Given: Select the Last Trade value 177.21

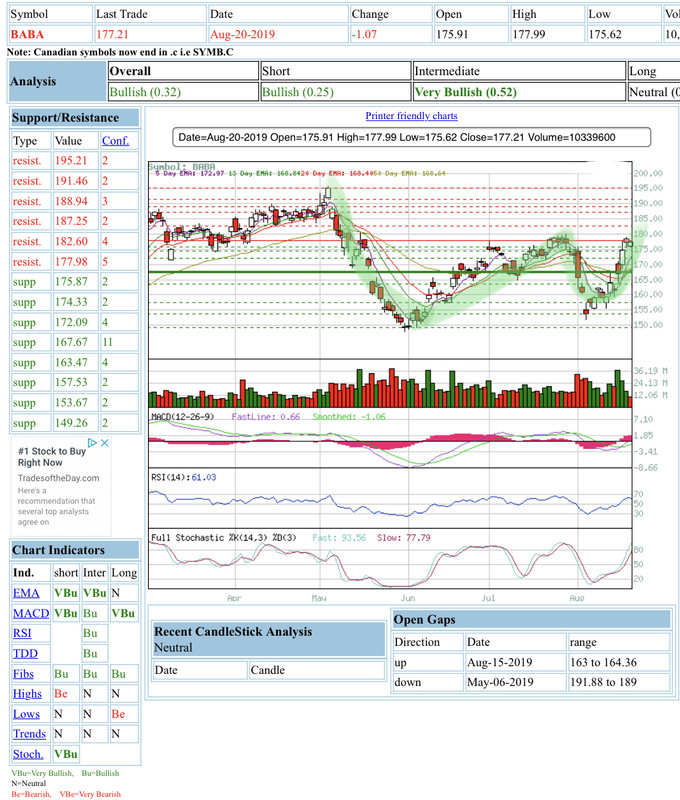Looking at the screenshot, I should [150, 35].
